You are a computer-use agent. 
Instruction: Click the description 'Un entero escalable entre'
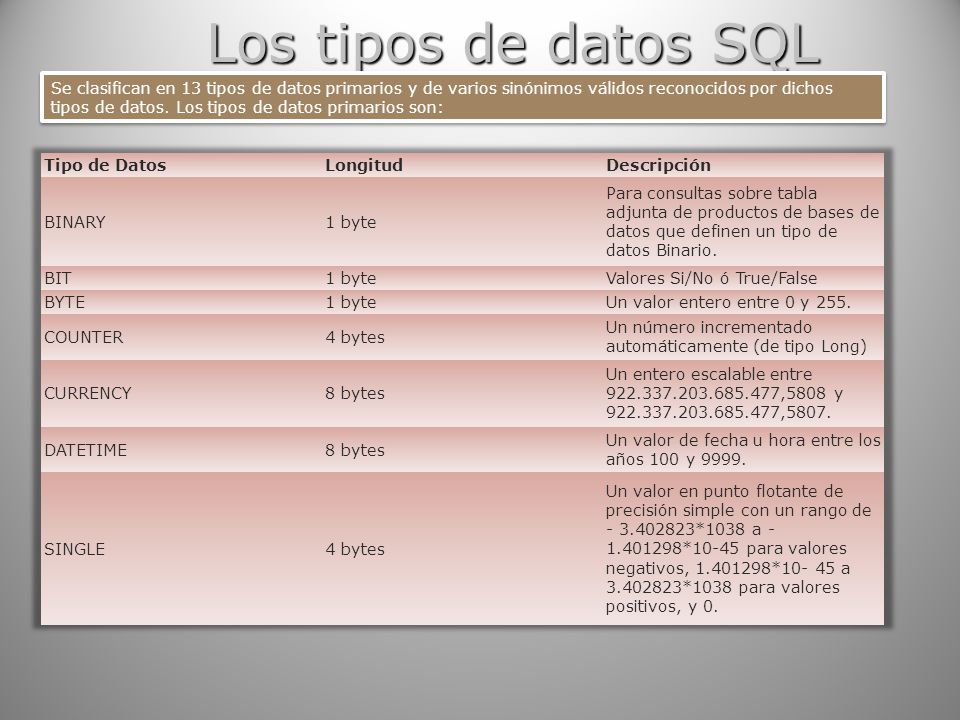pyautogui.click(x=724, y=392)
